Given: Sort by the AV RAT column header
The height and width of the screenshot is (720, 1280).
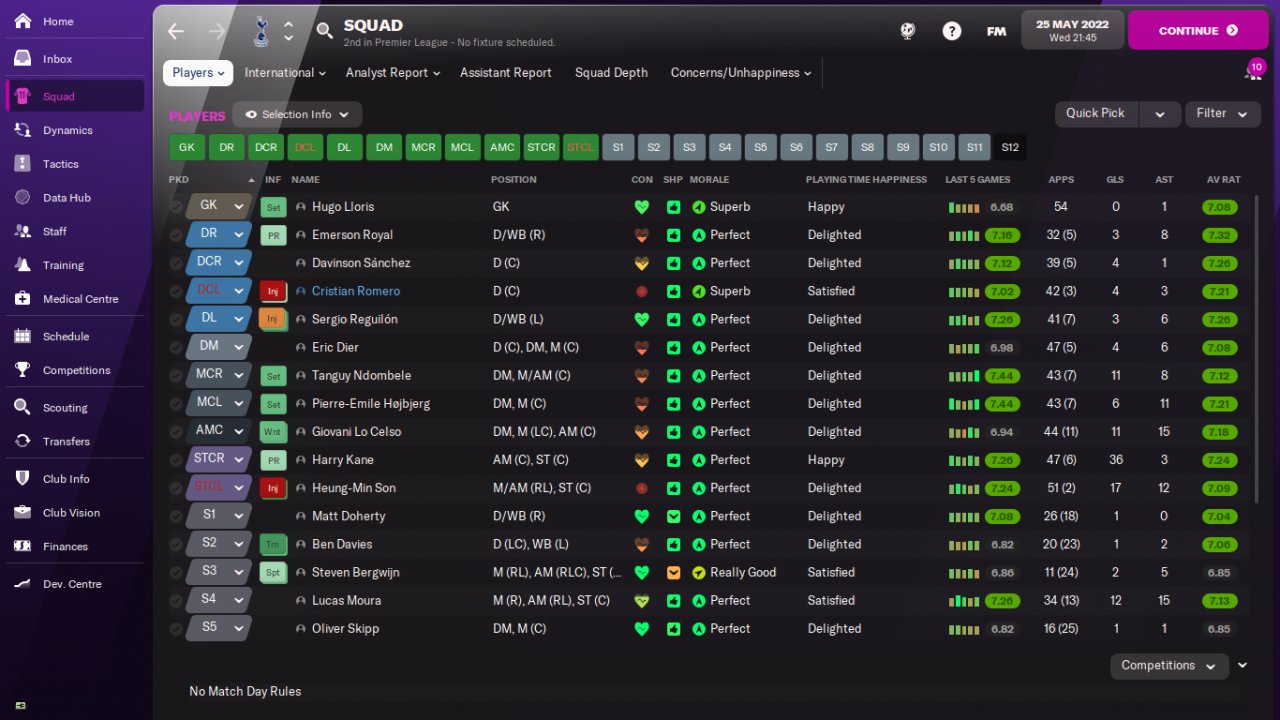Looking at the screenshot, I should pyautogui.click(x=1223, y=180).
